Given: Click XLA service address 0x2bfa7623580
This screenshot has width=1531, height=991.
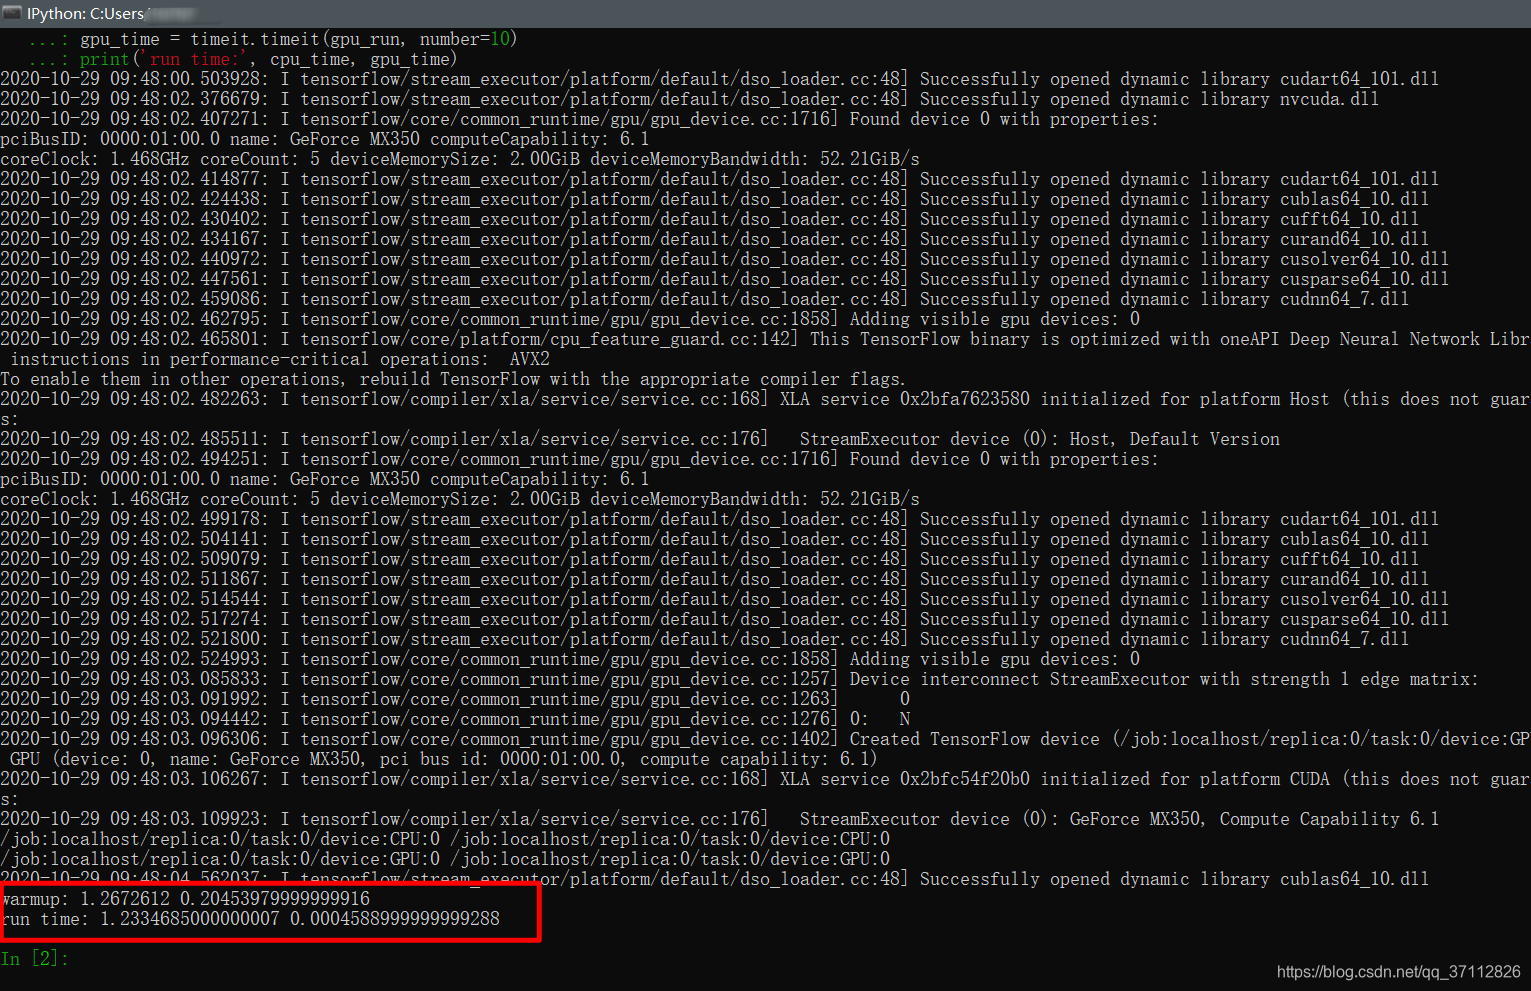Looking at the screenshot, I should [965, 399].
